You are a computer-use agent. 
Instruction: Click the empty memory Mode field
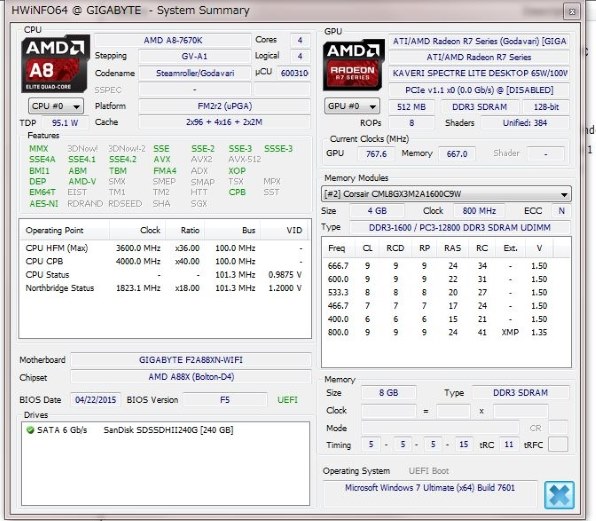pos(440,428)
